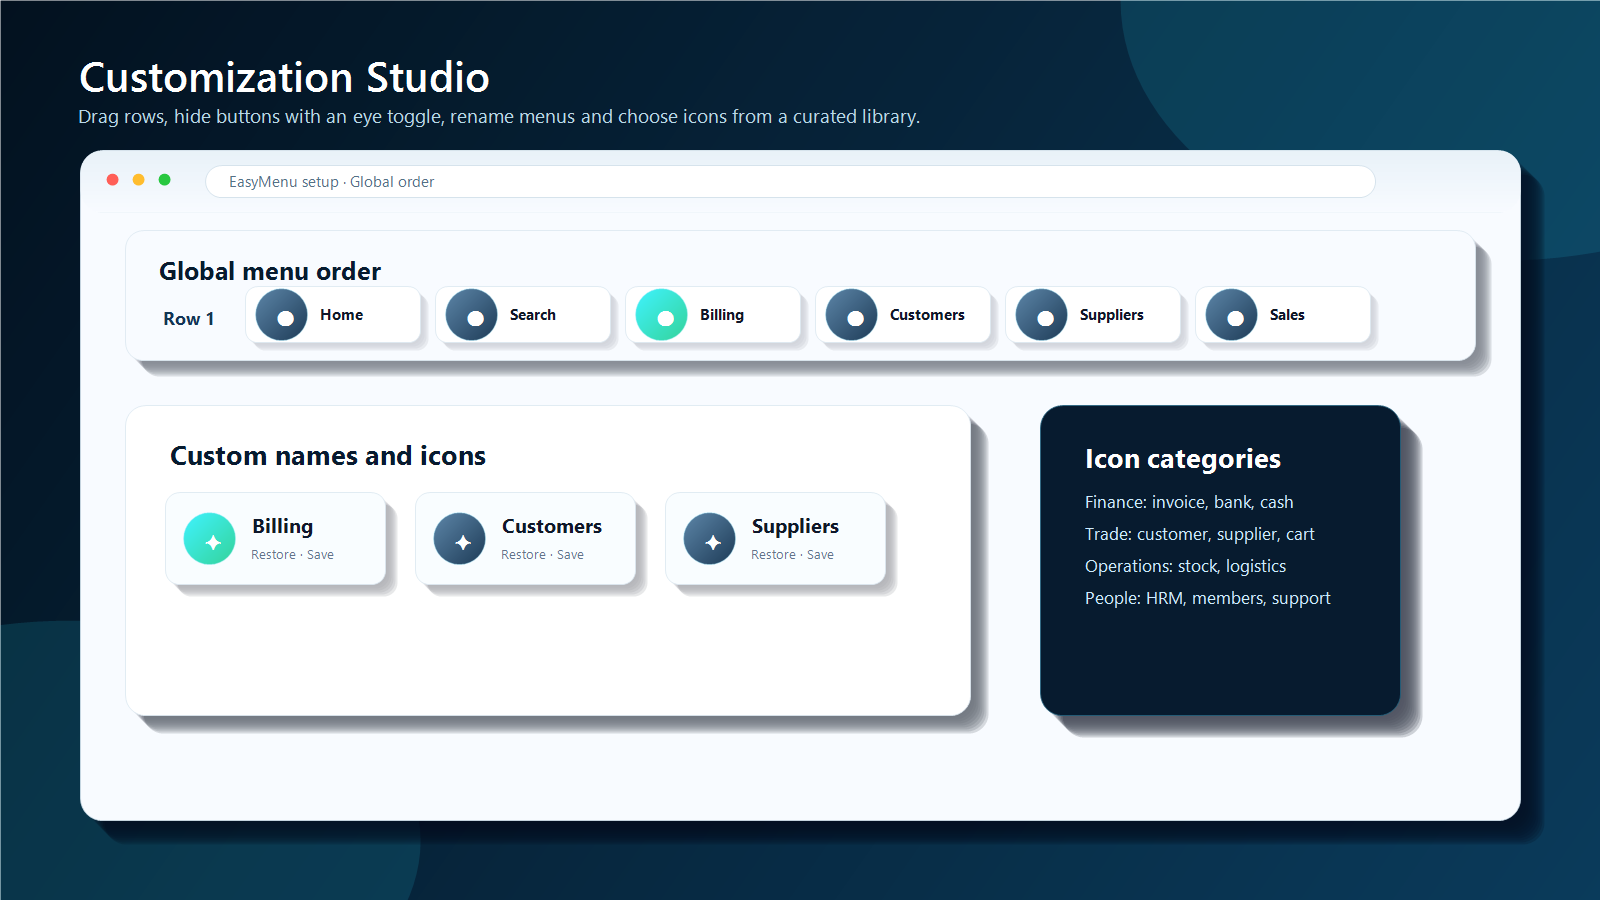Click Restore · Save under Customers
1600x900 pixels.
click(542, 555)
